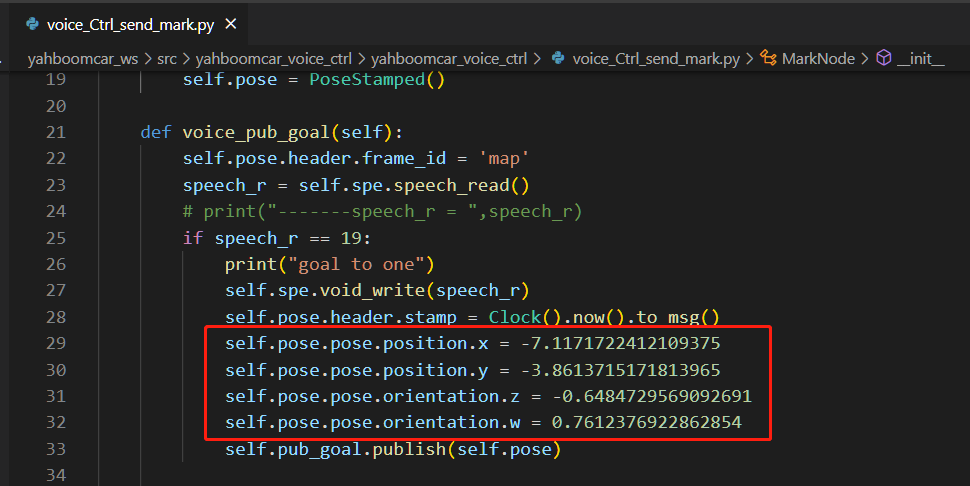970x486 pixels.
Task: Expand chevron before MarkNode breadcrumb
Action: pyautogui.click(x=749, y=59)
